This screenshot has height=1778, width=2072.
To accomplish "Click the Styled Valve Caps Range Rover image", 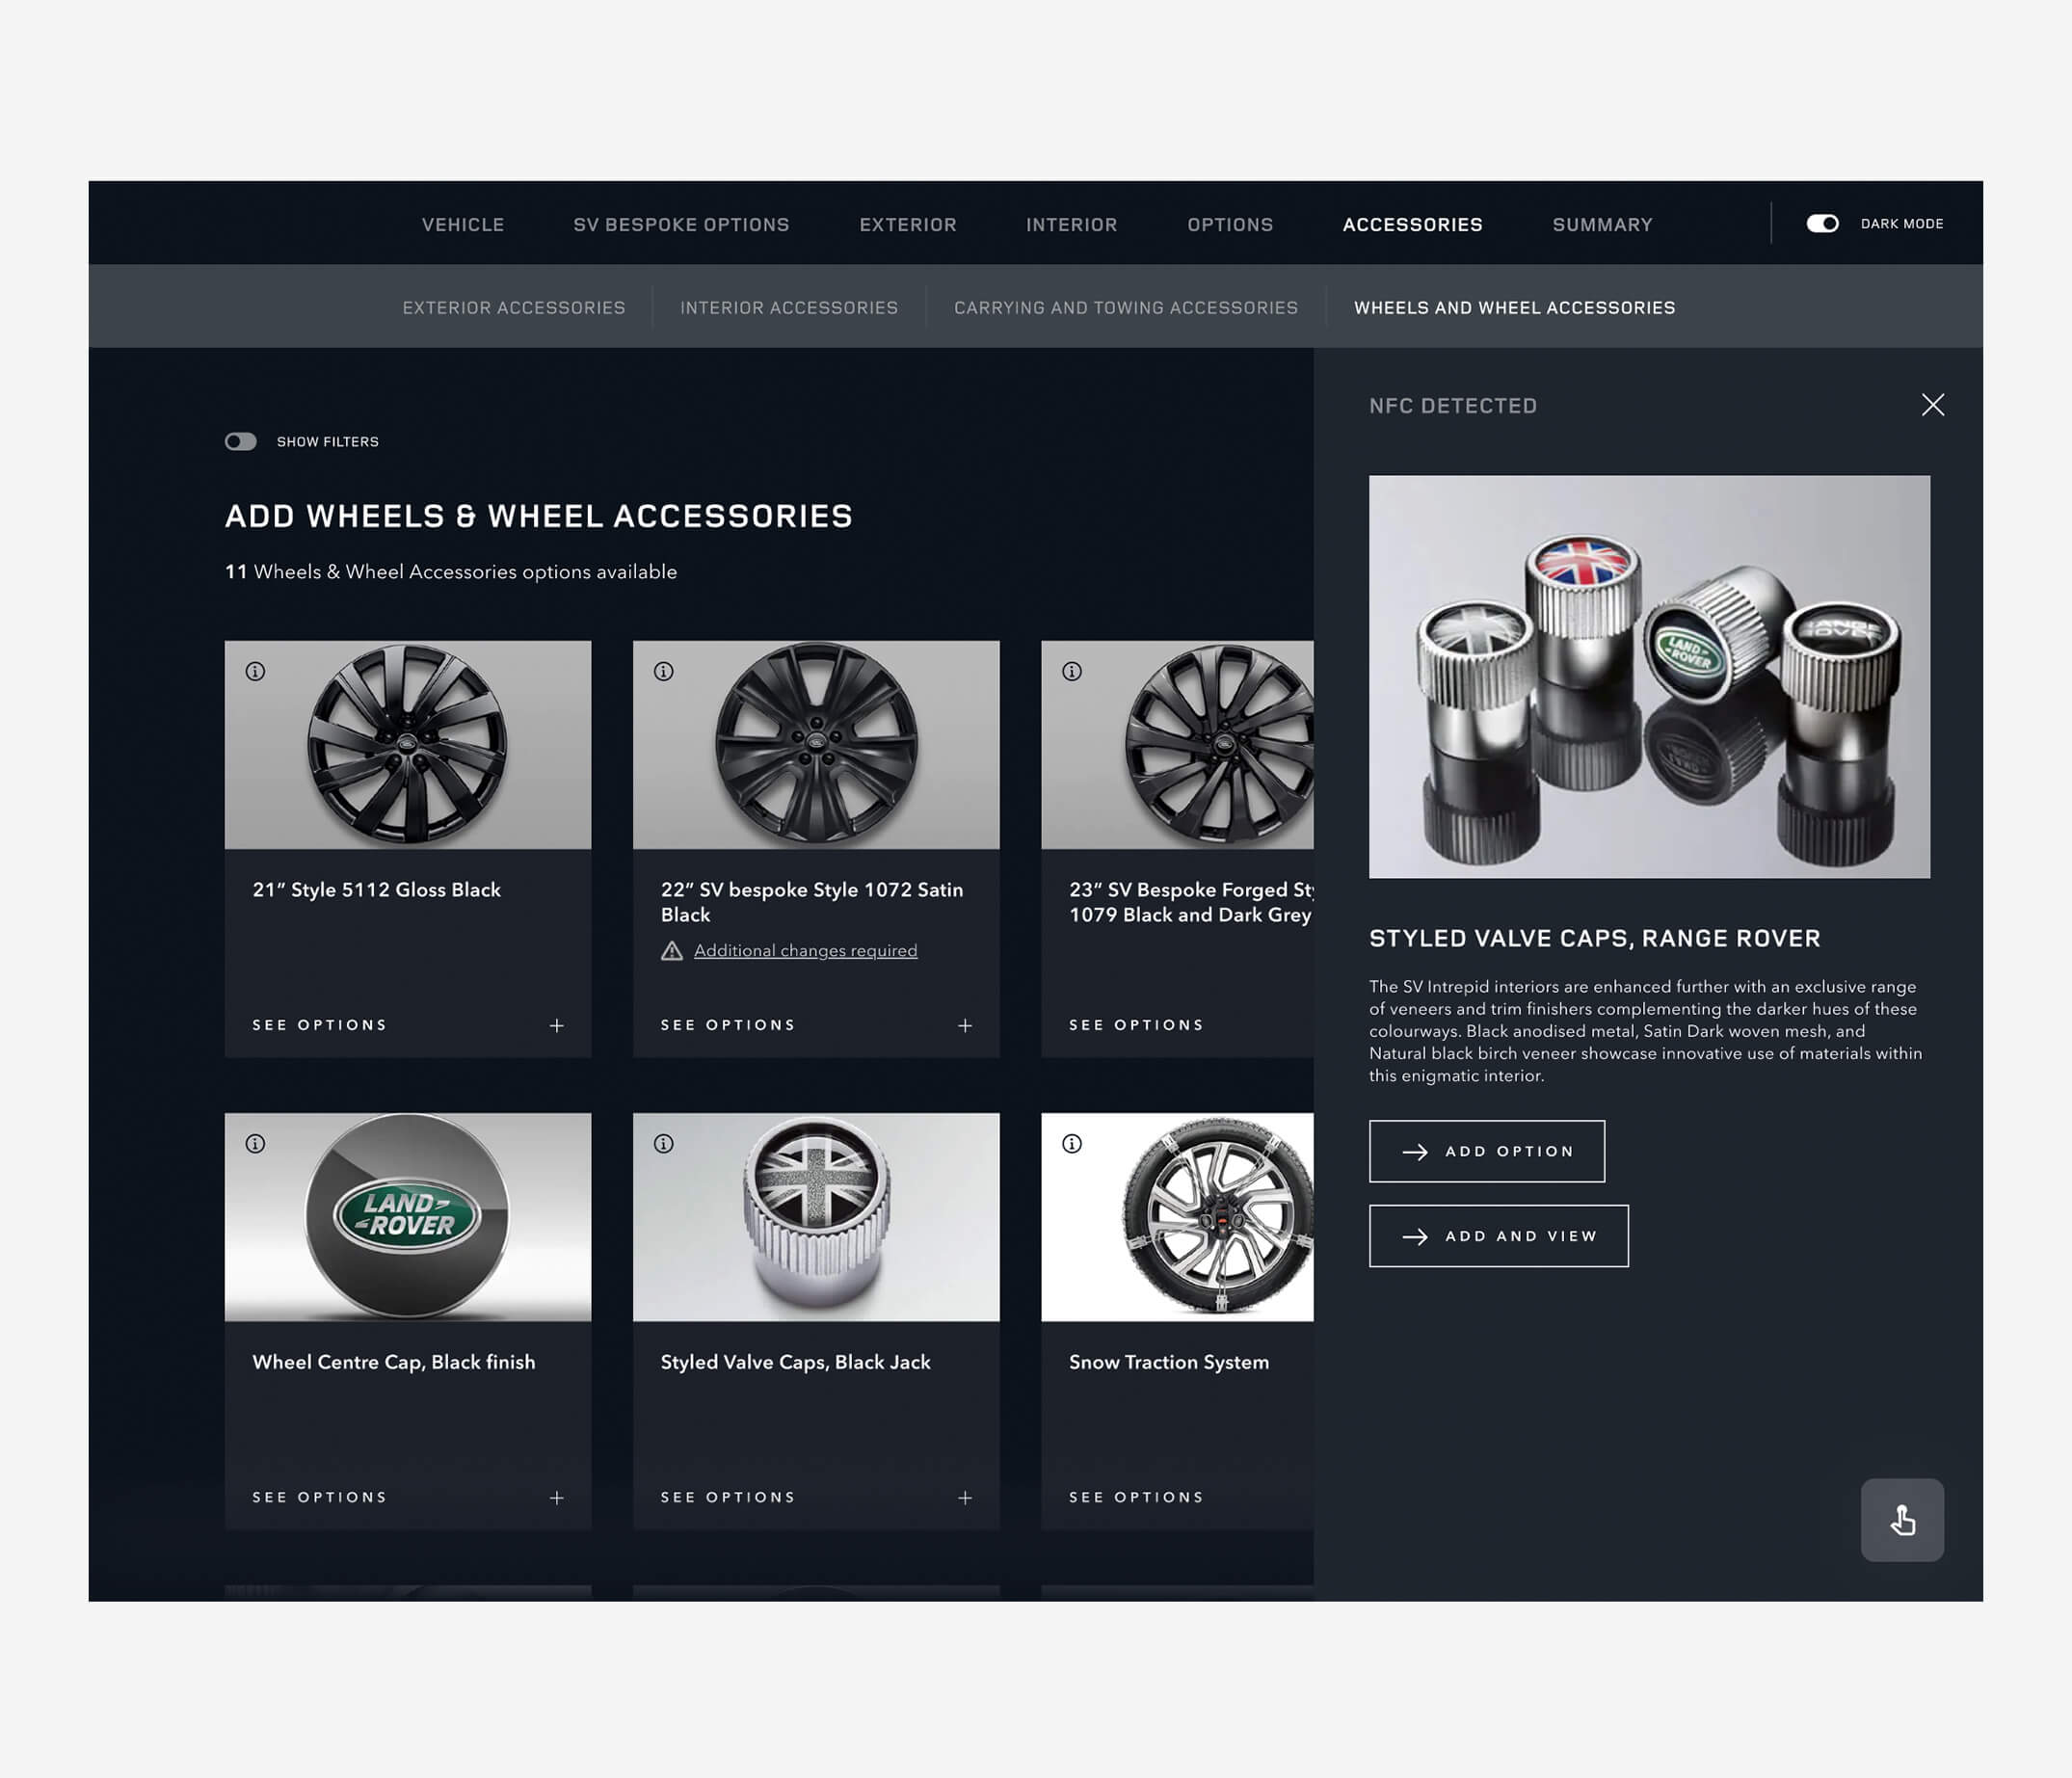I will (1649, 677).
